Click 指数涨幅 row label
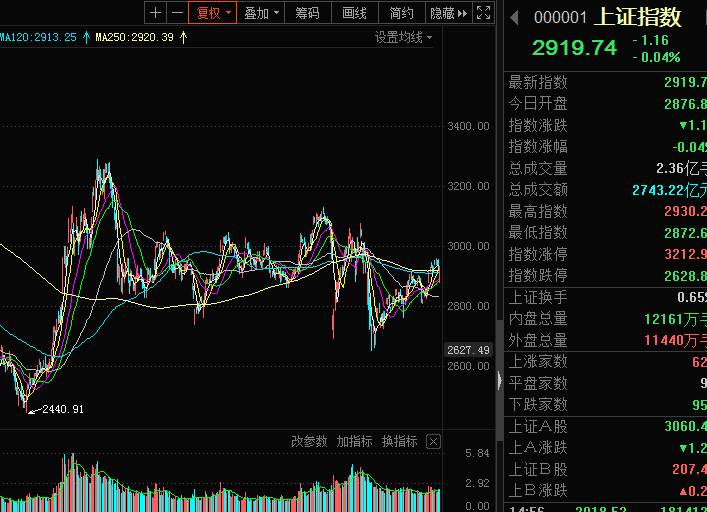The image size is (707, 512). tap(538, 146)
